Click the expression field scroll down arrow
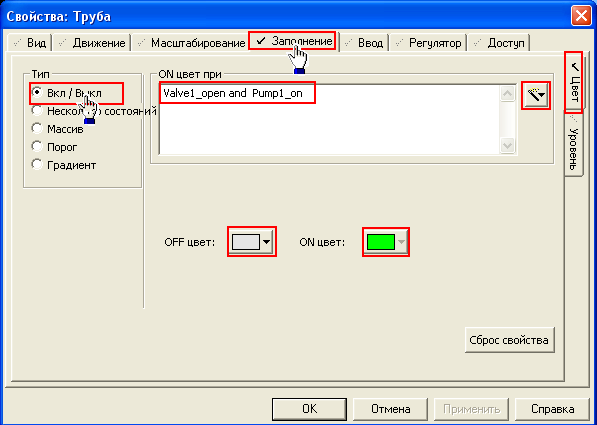 508,145
